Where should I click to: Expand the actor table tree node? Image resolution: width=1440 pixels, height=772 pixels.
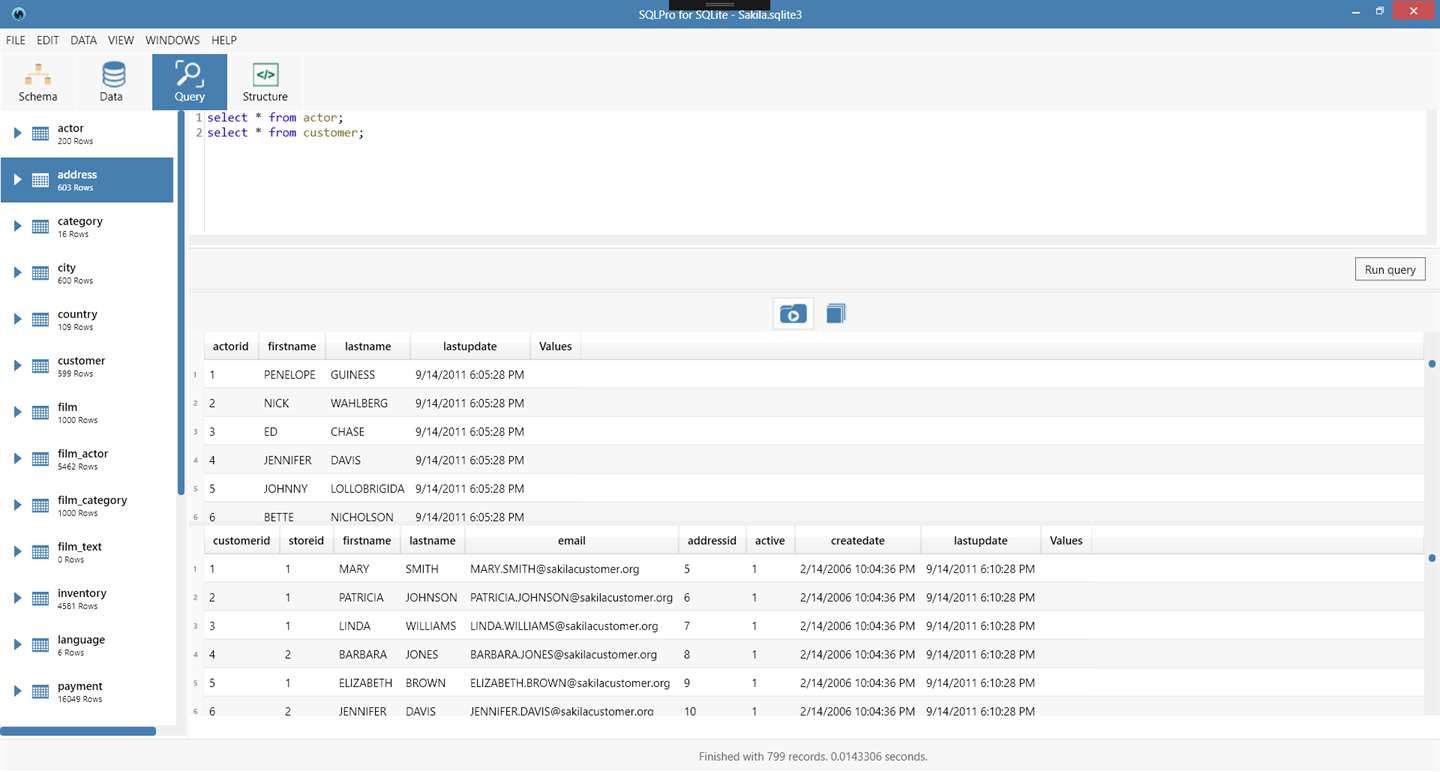pos(17,133)
